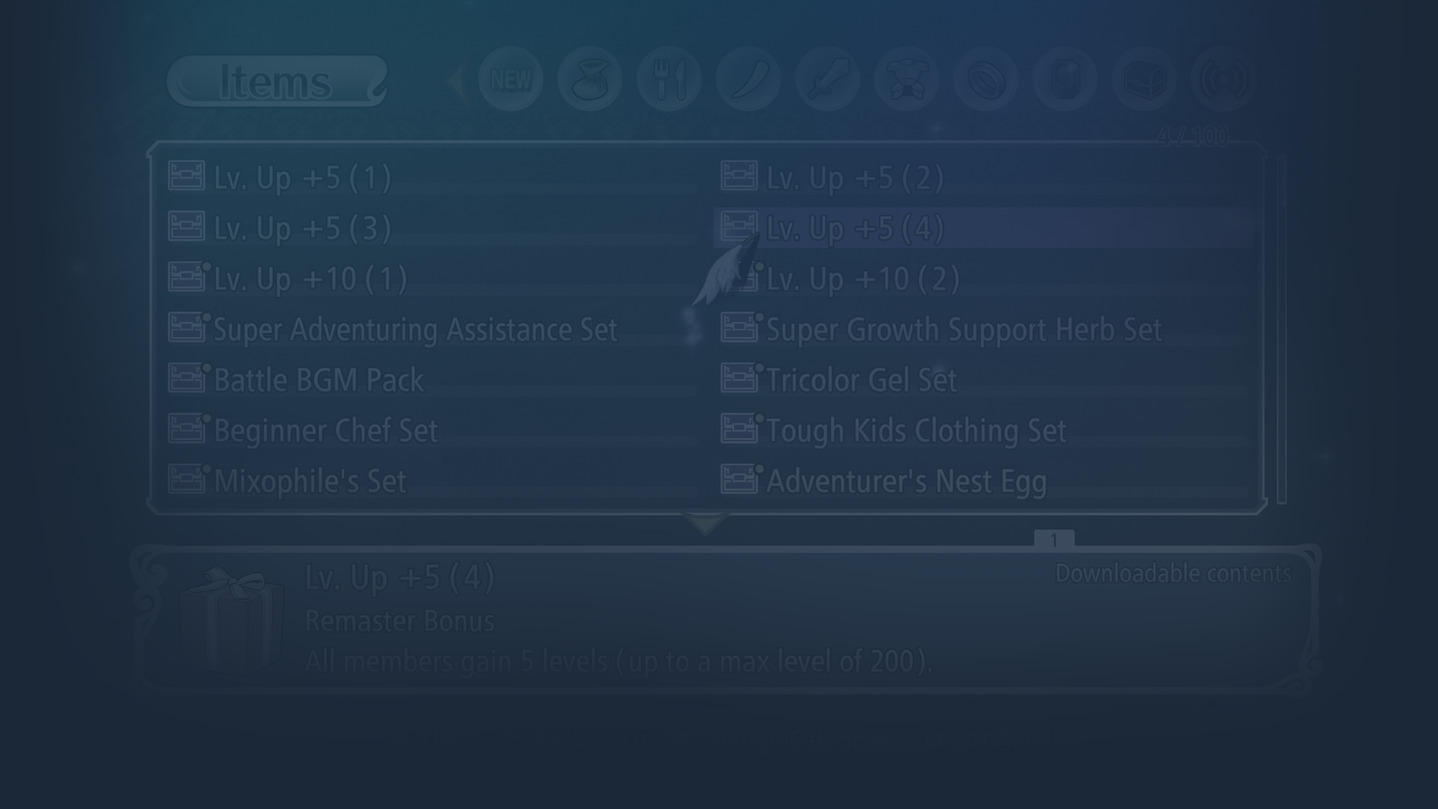1438x809 pixels.
Task: Select the pouch consumables category icon
Action: (590, 80)
